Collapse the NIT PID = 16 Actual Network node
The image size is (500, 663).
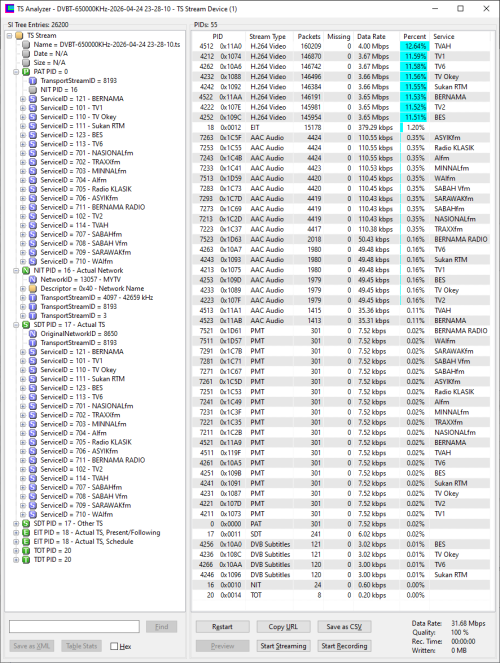(x=16, y=271)
